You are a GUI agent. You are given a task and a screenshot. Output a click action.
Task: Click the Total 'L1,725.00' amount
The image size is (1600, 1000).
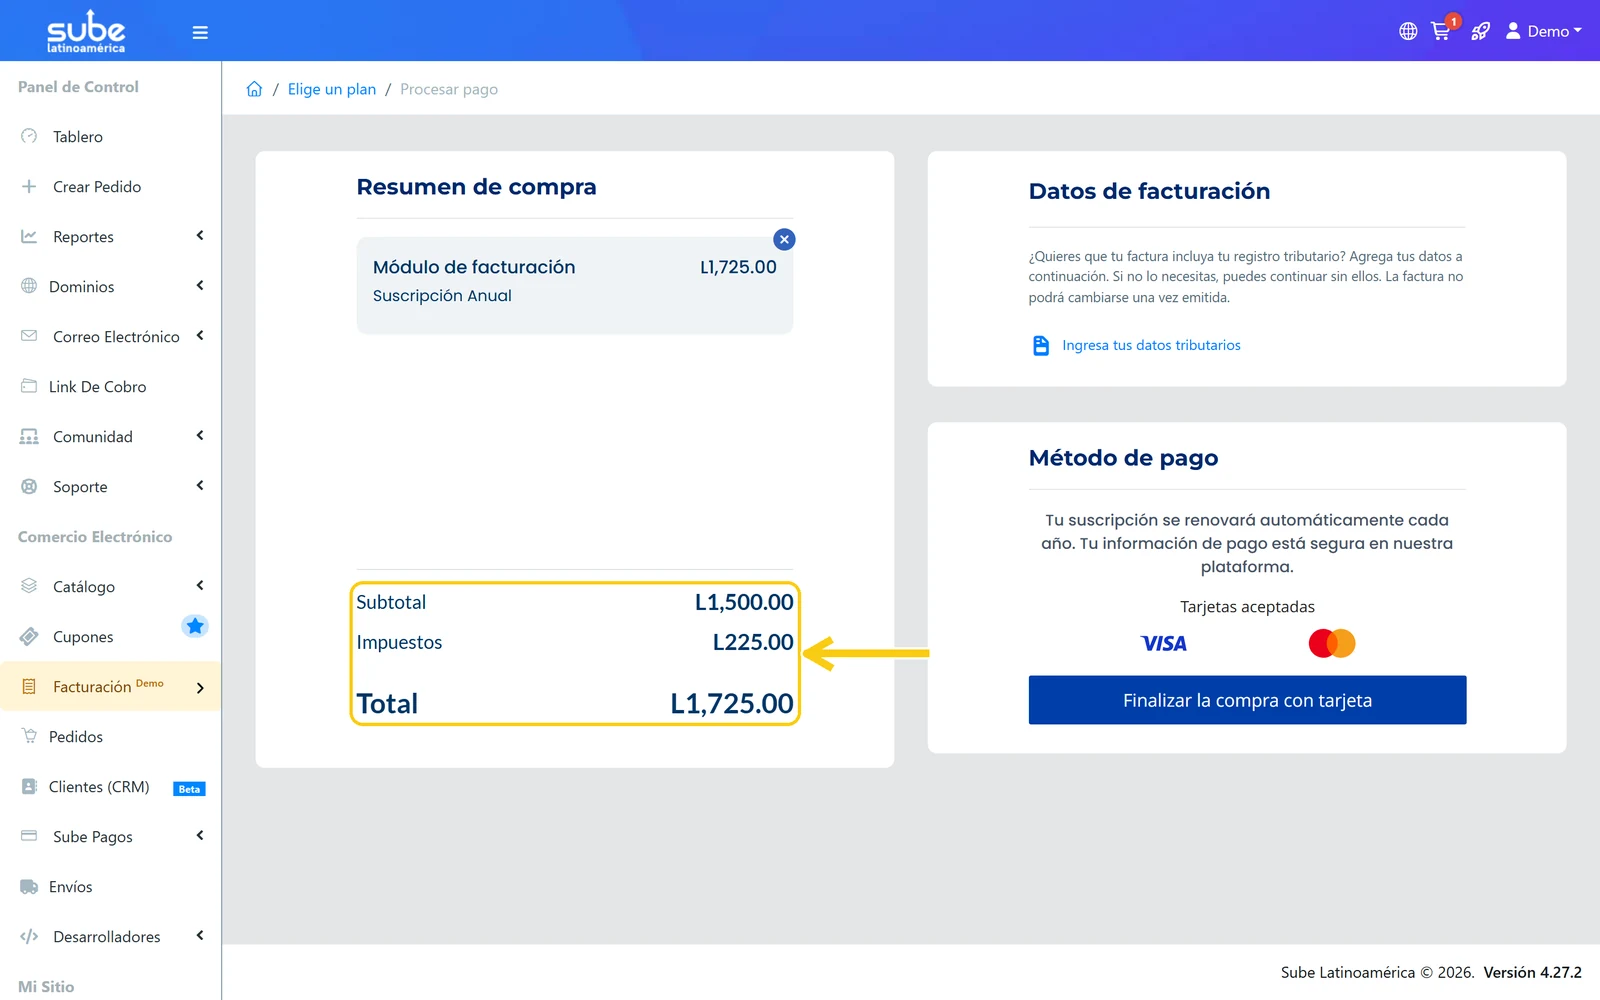point(732,704)
